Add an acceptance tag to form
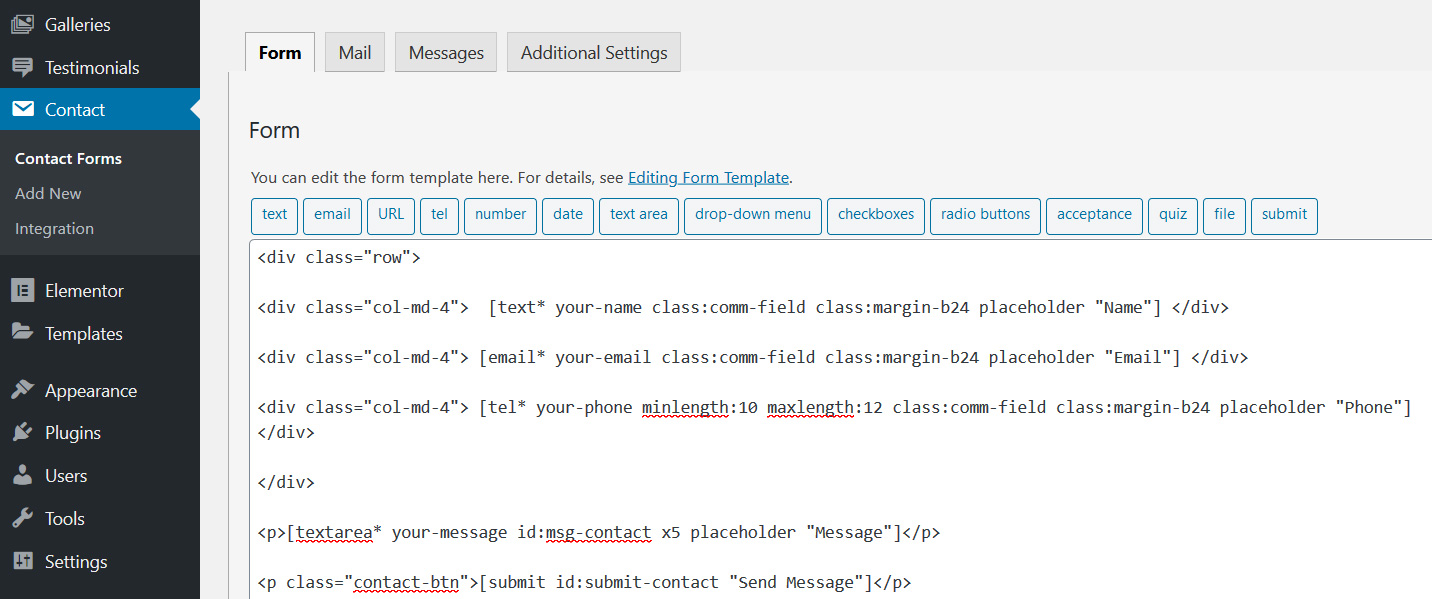The width and height of the screenshot is (1432, 599). pyautogui.click(x=1094, y=215)
